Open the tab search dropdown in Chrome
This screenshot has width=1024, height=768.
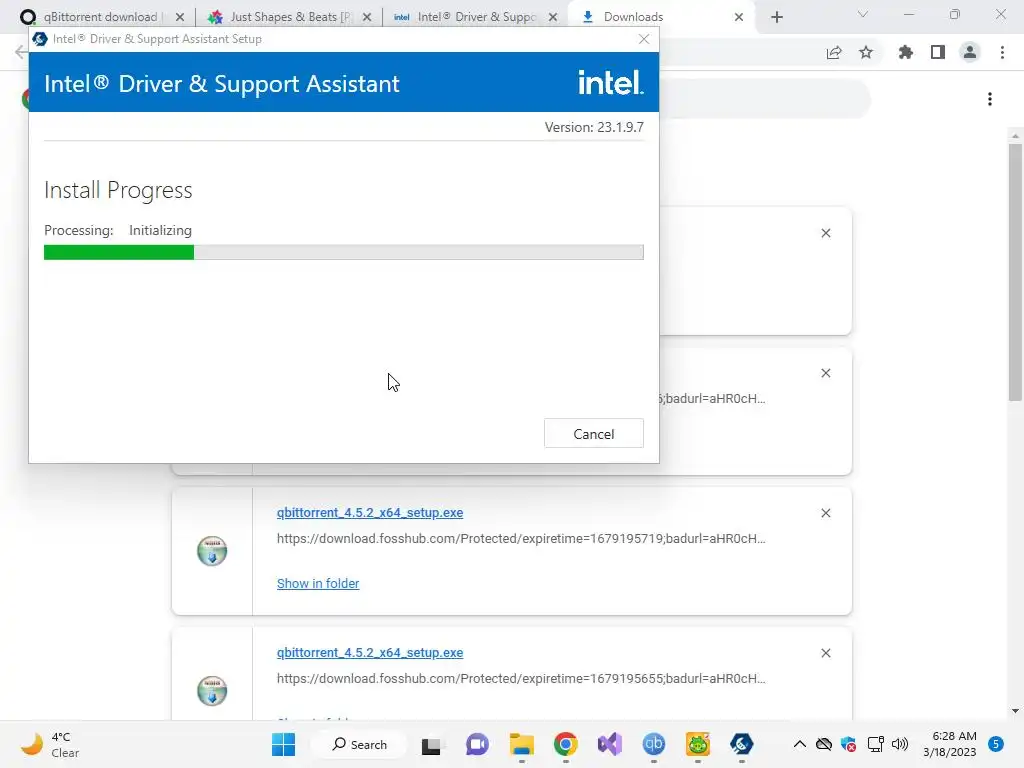pyautogui.click(x=863, y=14)
